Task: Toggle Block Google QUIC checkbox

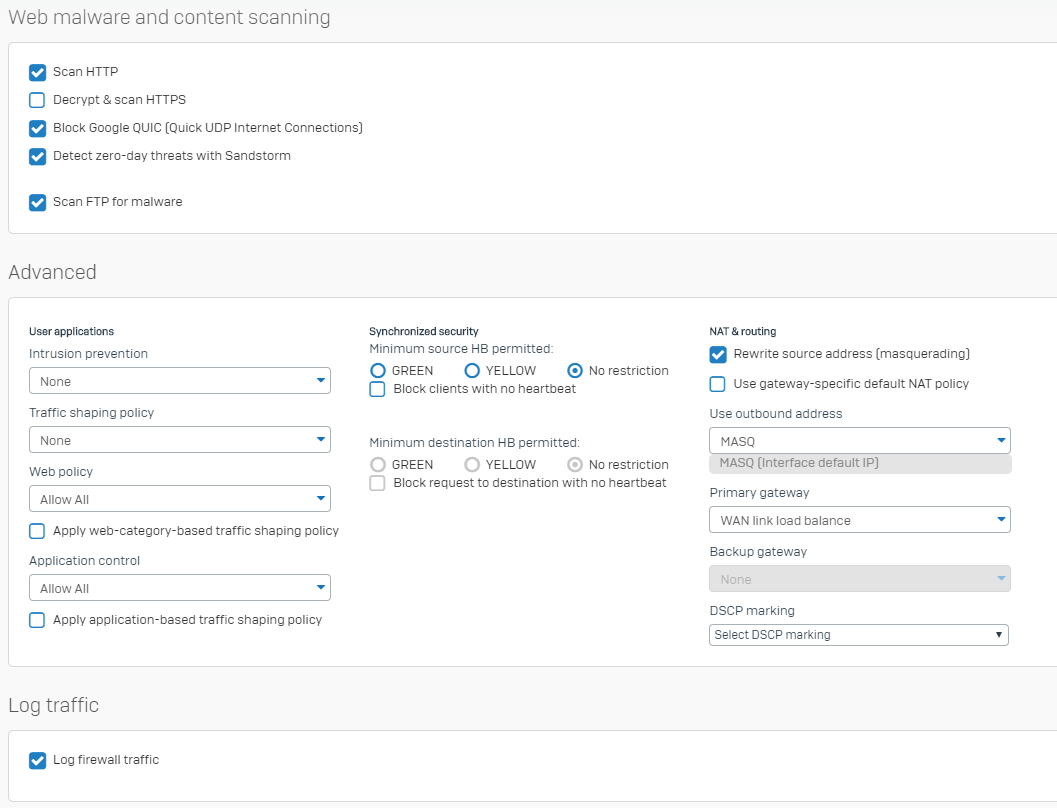Action: 38,128
